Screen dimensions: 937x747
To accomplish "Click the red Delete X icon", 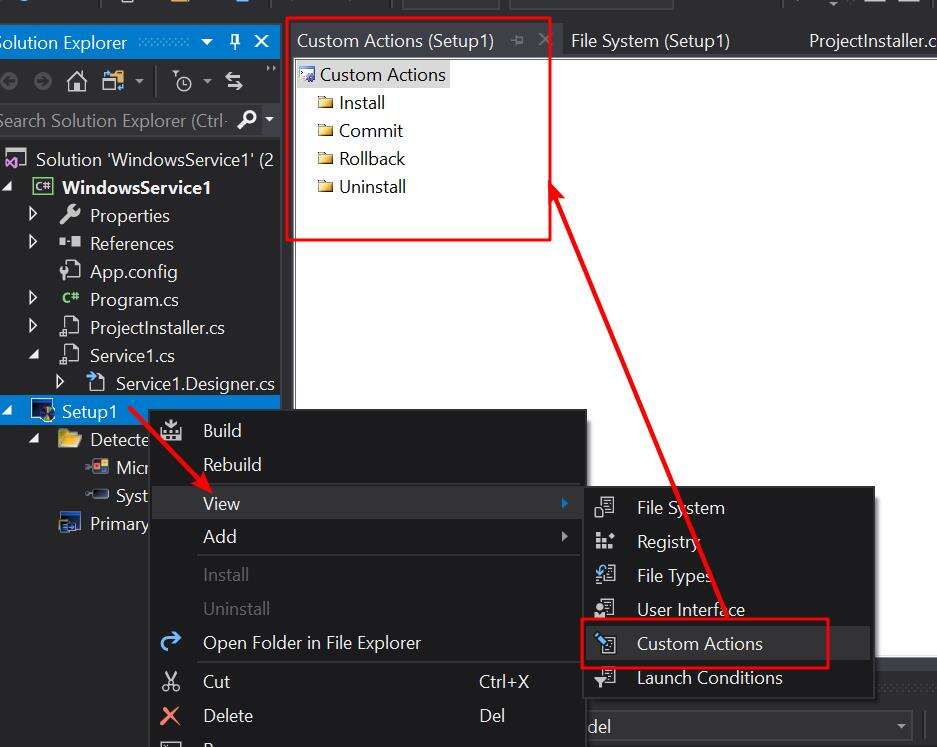I will coord(170,715).
